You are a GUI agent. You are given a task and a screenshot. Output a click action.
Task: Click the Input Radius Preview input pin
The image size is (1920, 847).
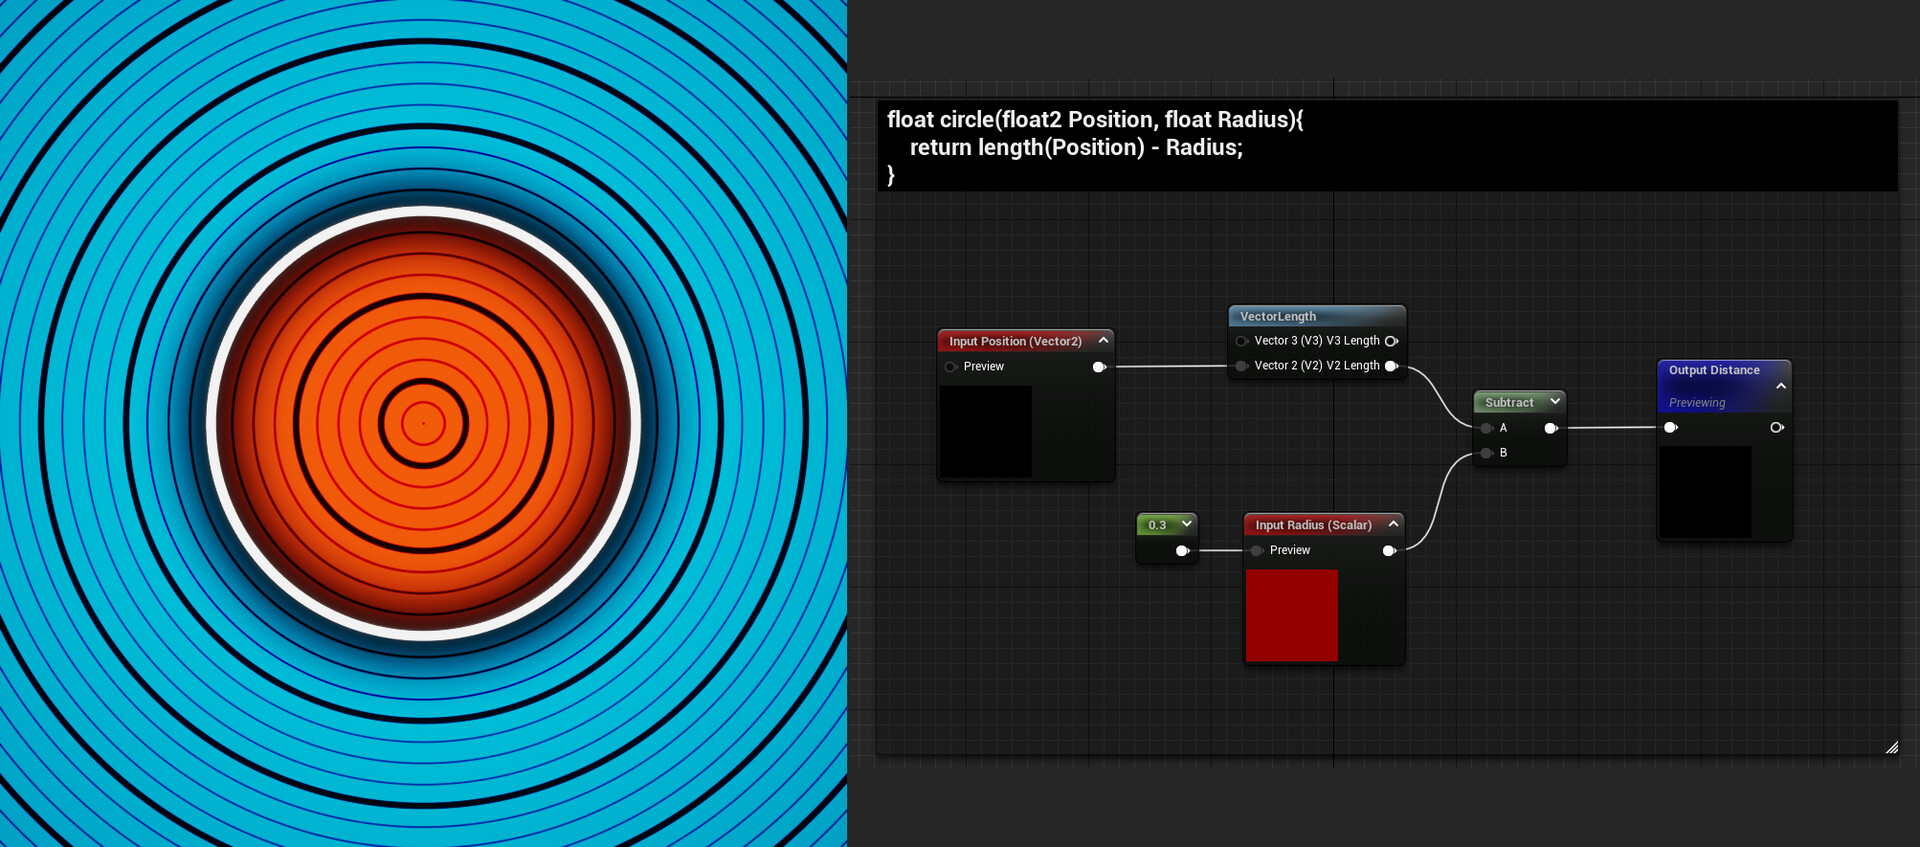(x=1257, y=551)
